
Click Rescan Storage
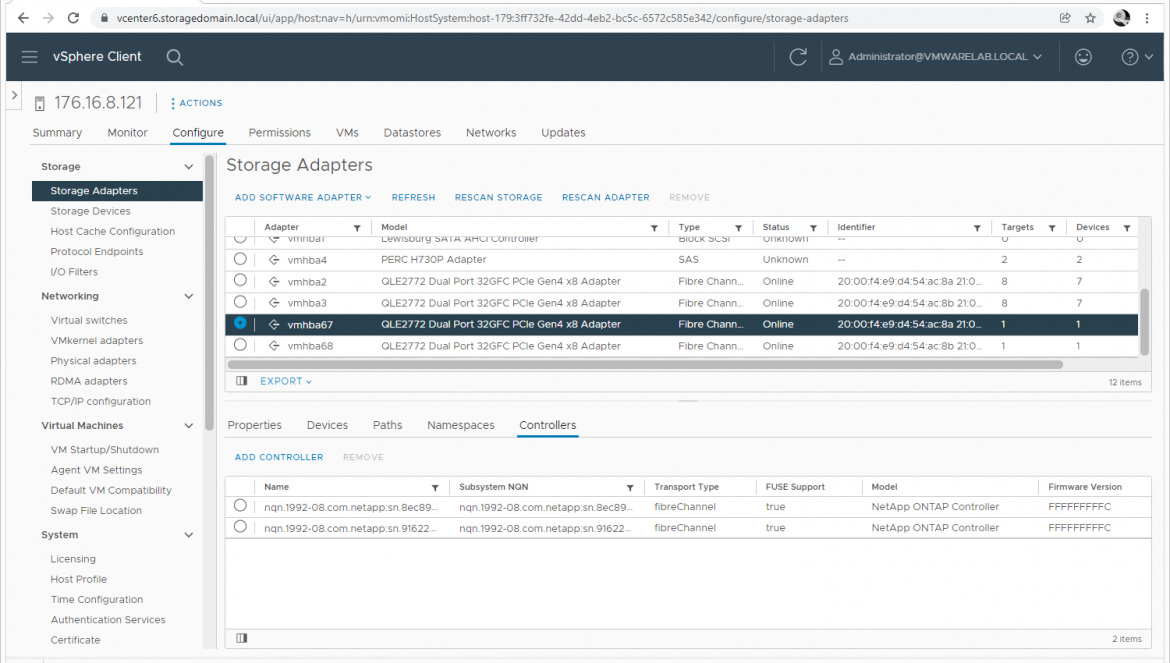(x=498, y=198)
